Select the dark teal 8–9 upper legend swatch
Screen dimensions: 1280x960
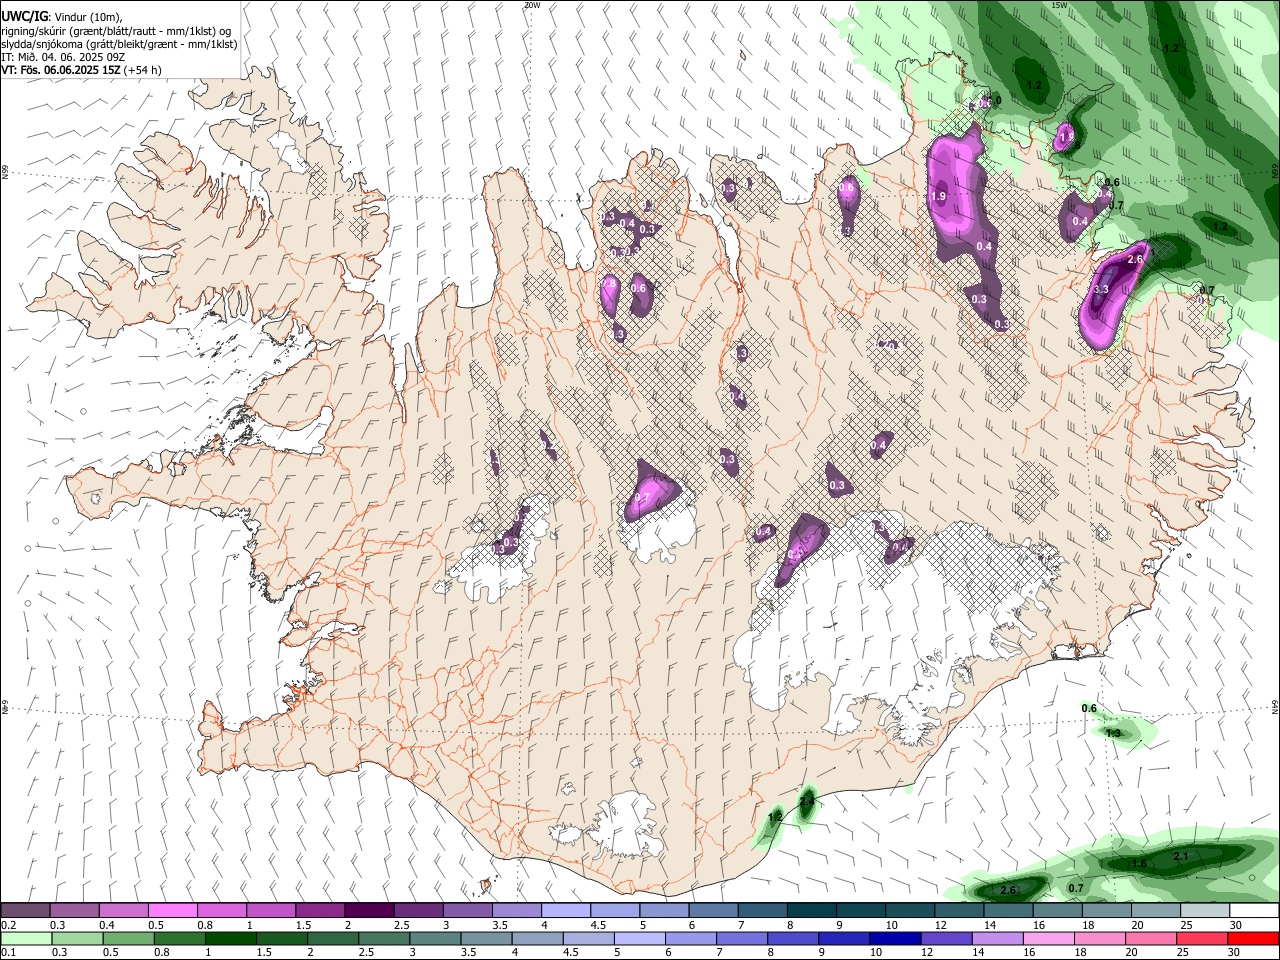coord(810,910)
